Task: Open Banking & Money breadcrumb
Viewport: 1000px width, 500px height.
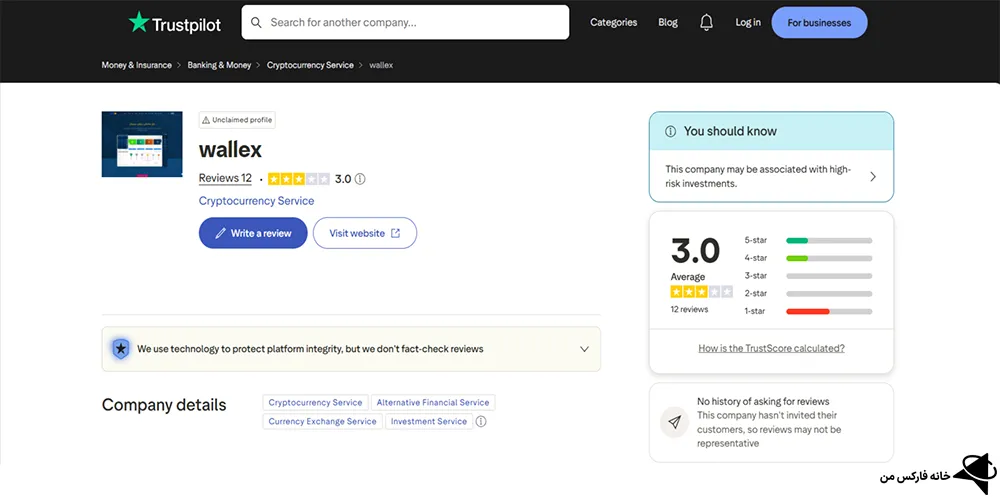Action: 219,65
